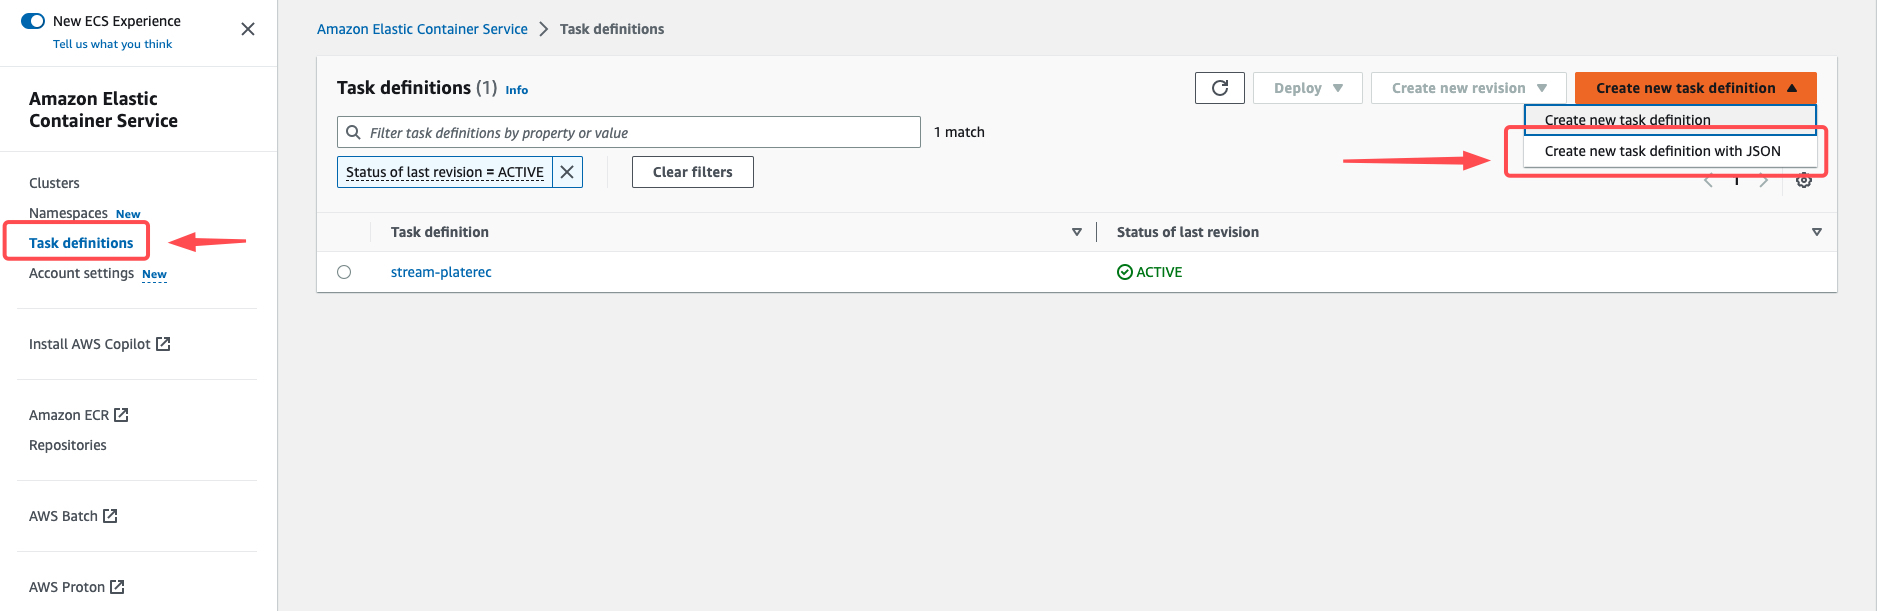The width and height of the screenshot is (1880, 611).
Task: Choose Create new task definition with JSON
Action: [x=1662, y=151]
